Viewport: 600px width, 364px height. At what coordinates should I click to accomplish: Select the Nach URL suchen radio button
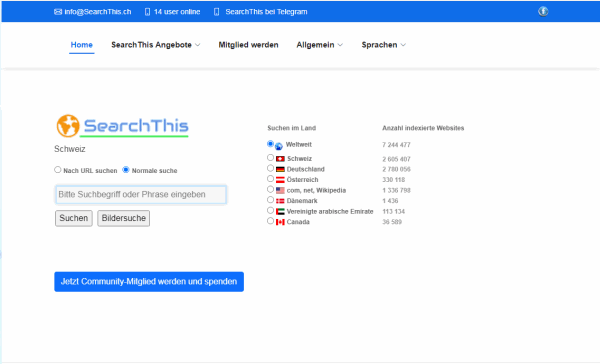point(57,170)
